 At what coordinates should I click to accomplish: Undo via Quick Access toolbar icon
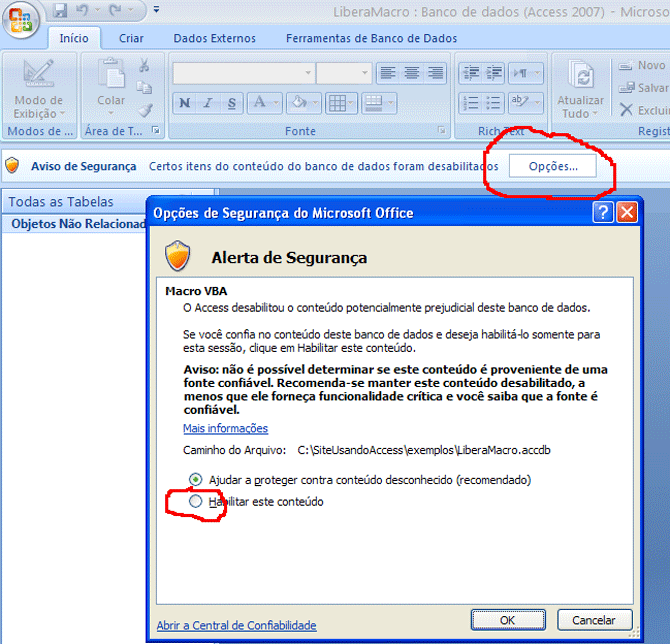(x=82, y=10)
